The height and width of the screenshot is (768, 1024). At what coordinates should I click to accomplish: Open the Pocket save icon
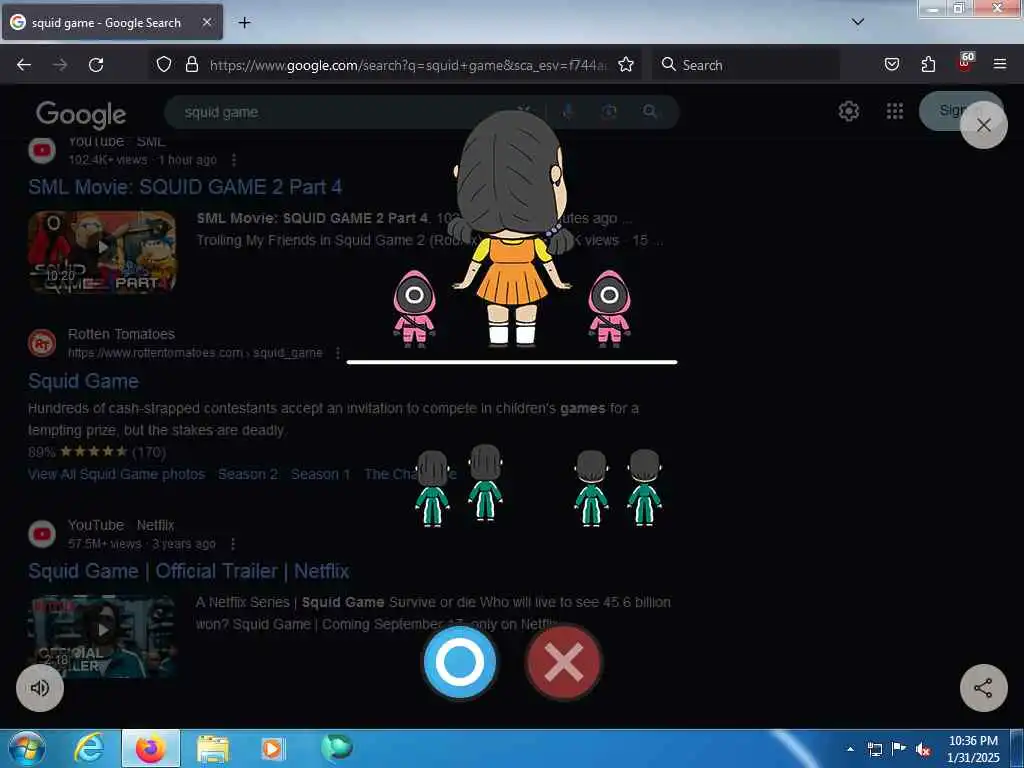[891, 64]
